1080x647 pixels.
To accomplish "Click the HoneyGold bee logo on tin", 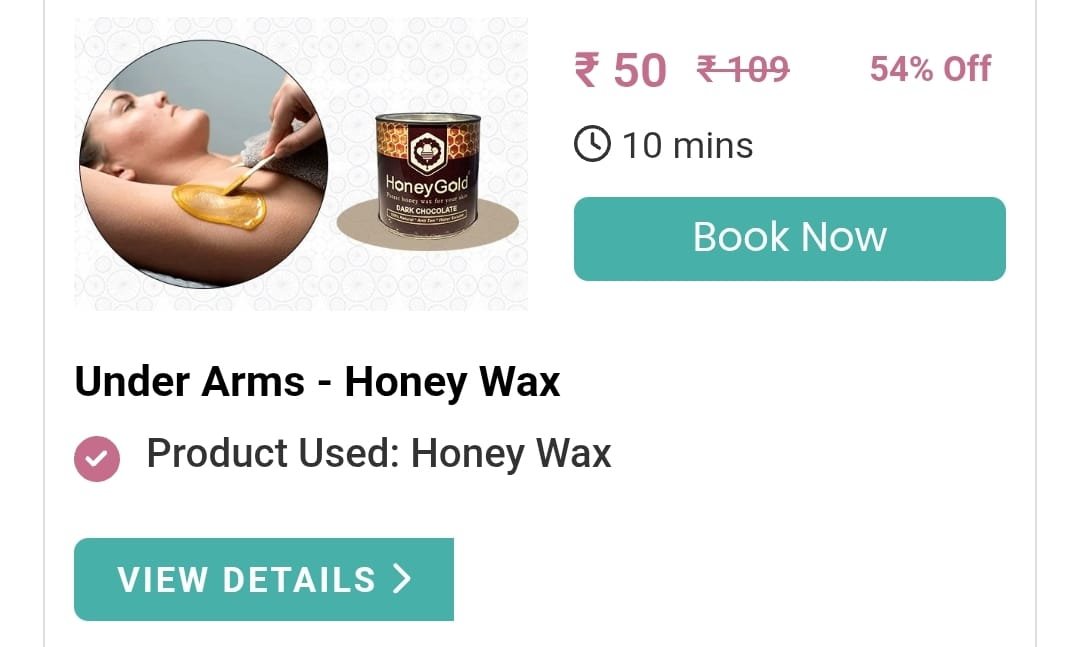I will pyautogui.click(x=427, y=151).
